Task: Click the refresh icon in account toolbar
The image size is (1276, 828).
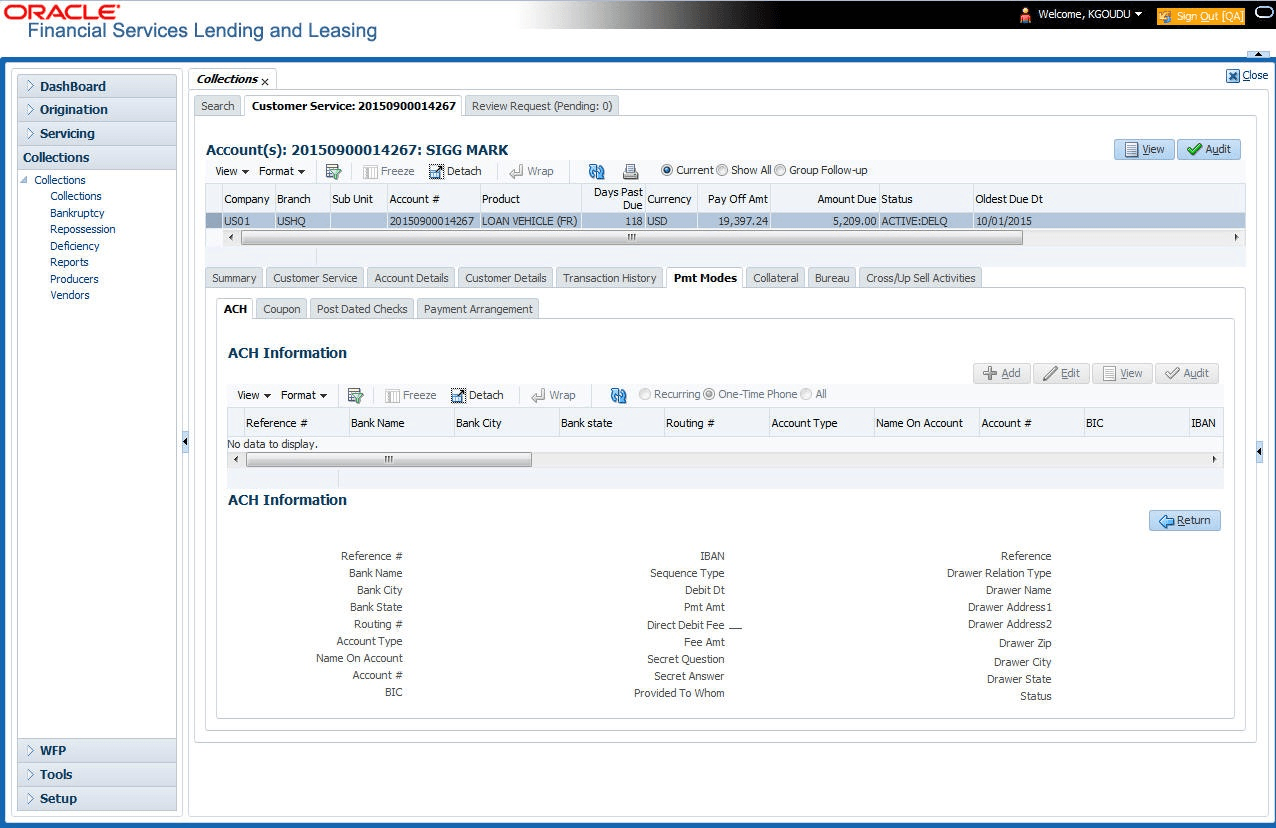Action: pyautogui.click(x=597, y=171)
